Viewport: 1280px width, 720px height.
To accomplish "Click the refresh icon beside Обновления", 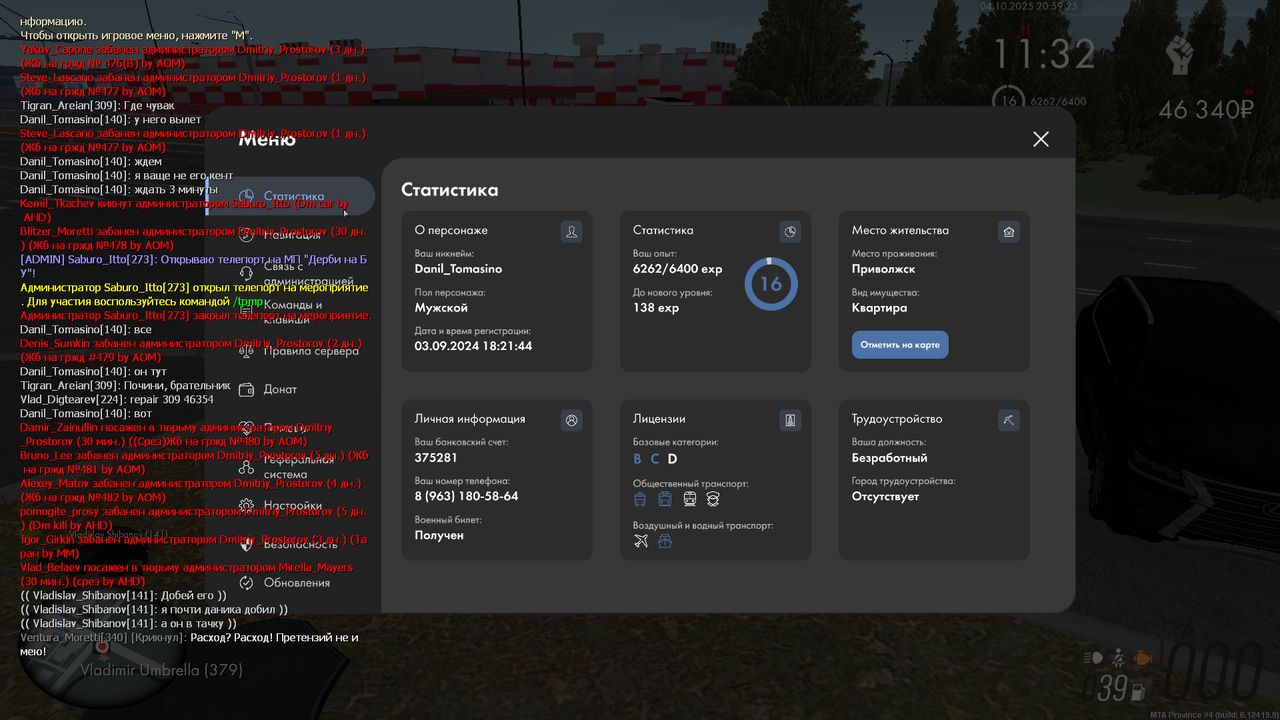I will click(x=247, y=583).
